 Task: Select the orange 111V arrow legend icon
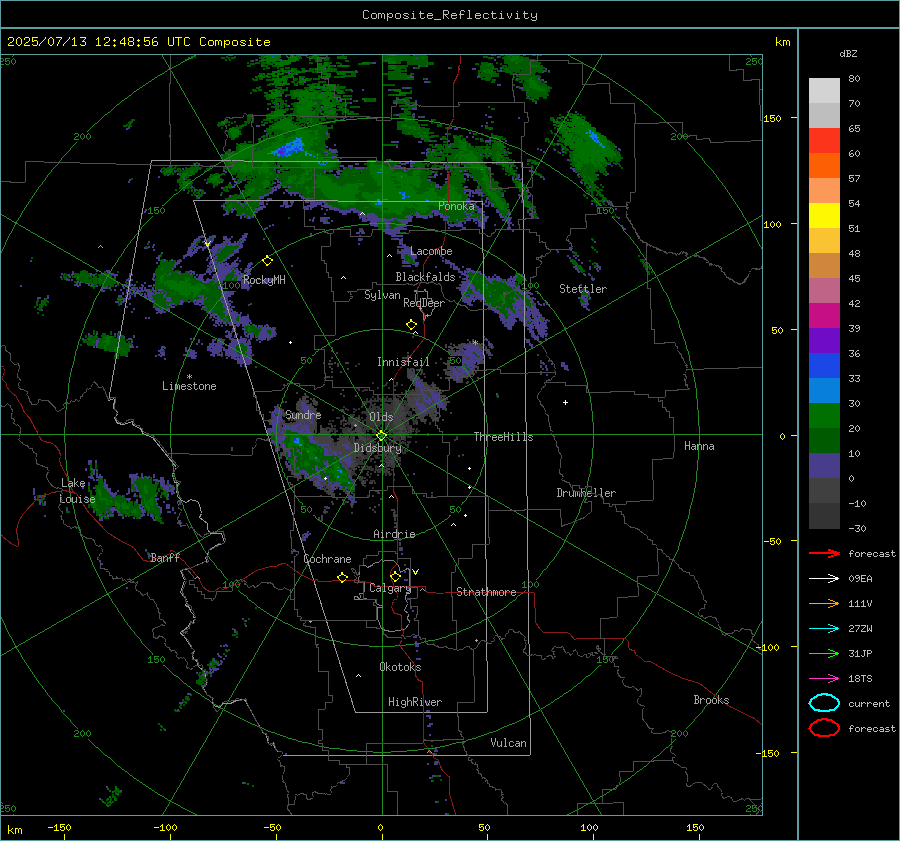pyautogui.click(x=824, y=603)
